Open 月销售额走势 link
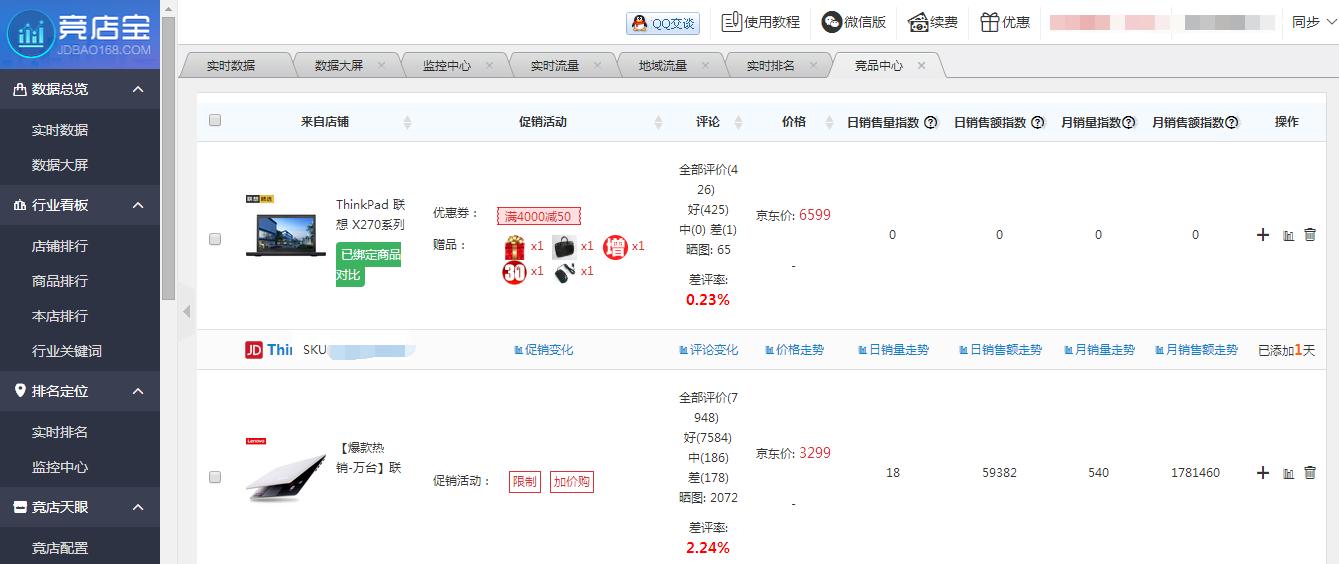1339x564 pixels. 1196,350
